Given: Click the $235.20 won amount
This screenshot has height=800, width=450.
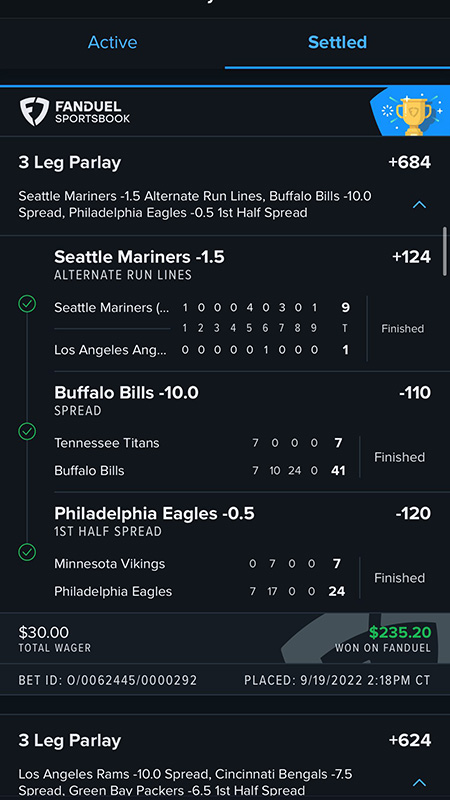Looking at the screenshot, I should coord(400,633).
